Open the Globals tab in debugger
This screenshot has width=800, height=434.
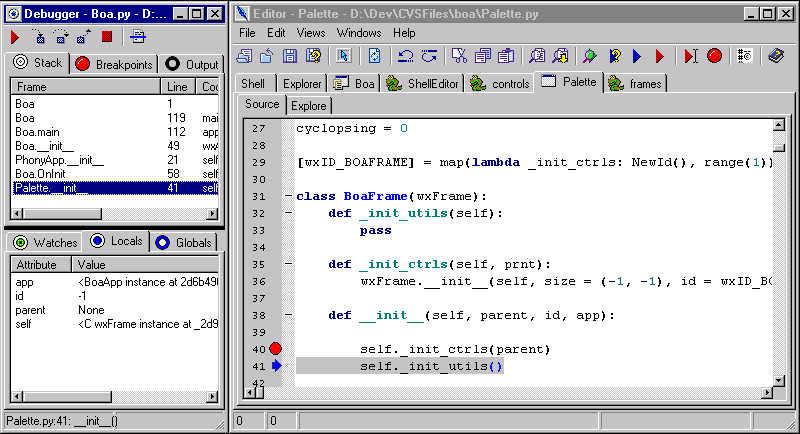pos(184,242)
